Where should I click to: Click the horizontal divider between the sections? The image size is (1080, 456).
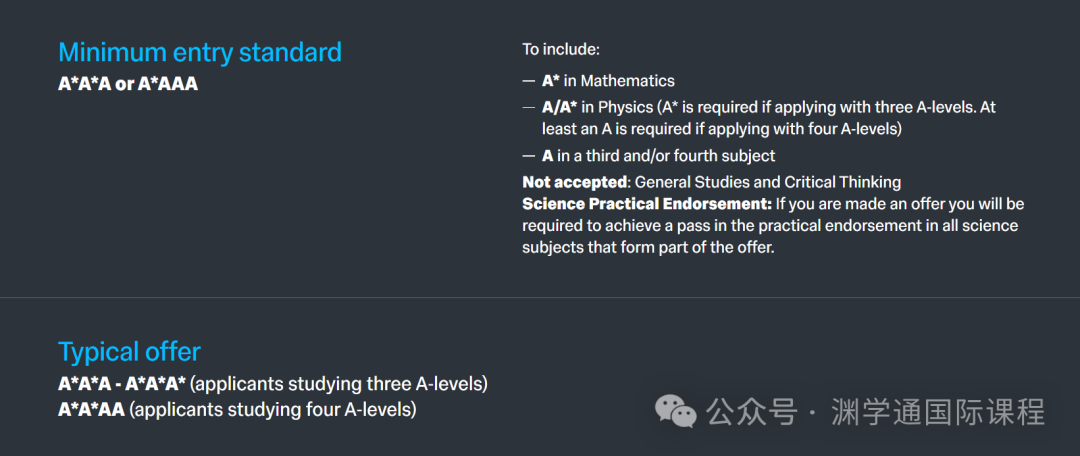click(540, 298)
